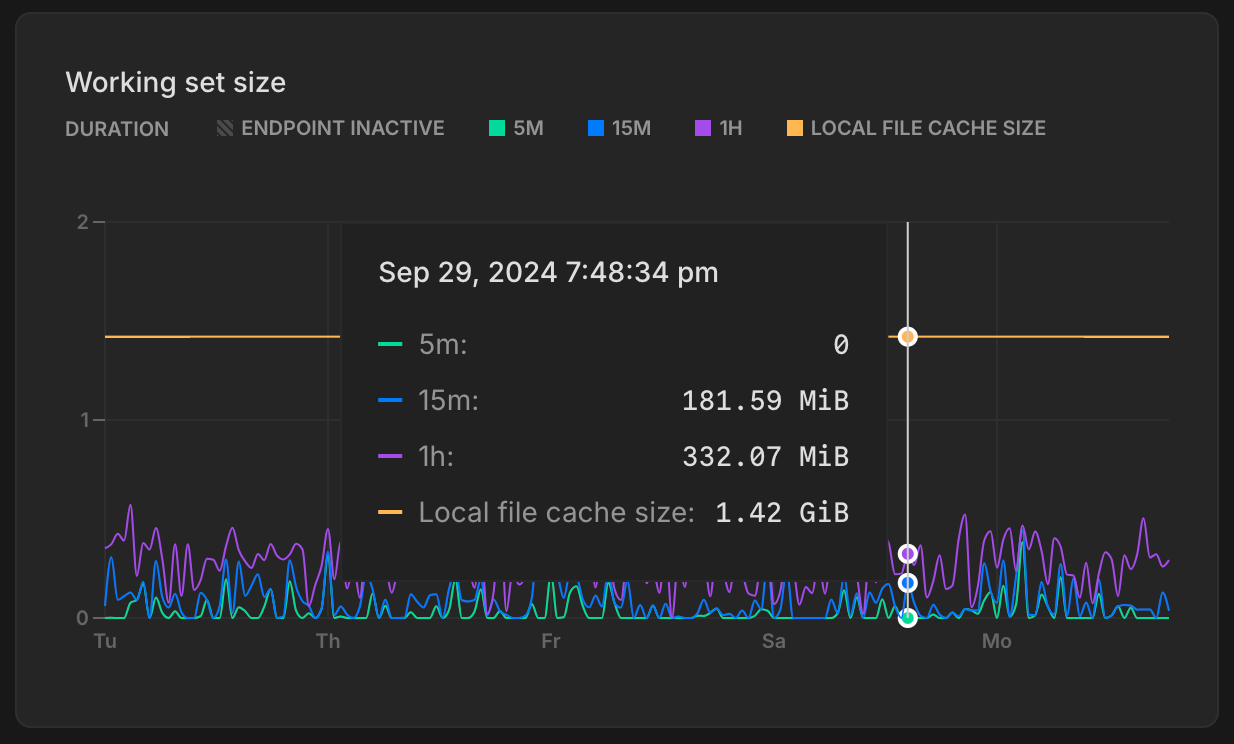The height and width of the screenshot is (744, 1234).
Task: Select the purple 1h data point marker
Action: 906,551
